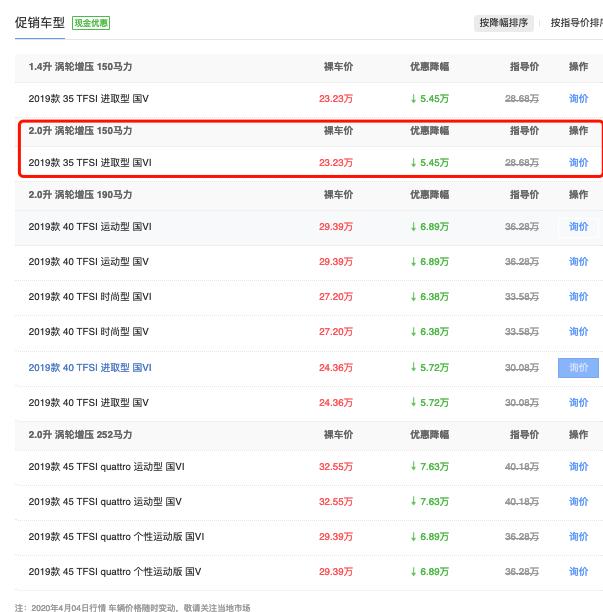Click price 24.36万 in 40 TFSI 进取型 国V row
This screenshot has width=603, height=612.
[x=336, y=403]
